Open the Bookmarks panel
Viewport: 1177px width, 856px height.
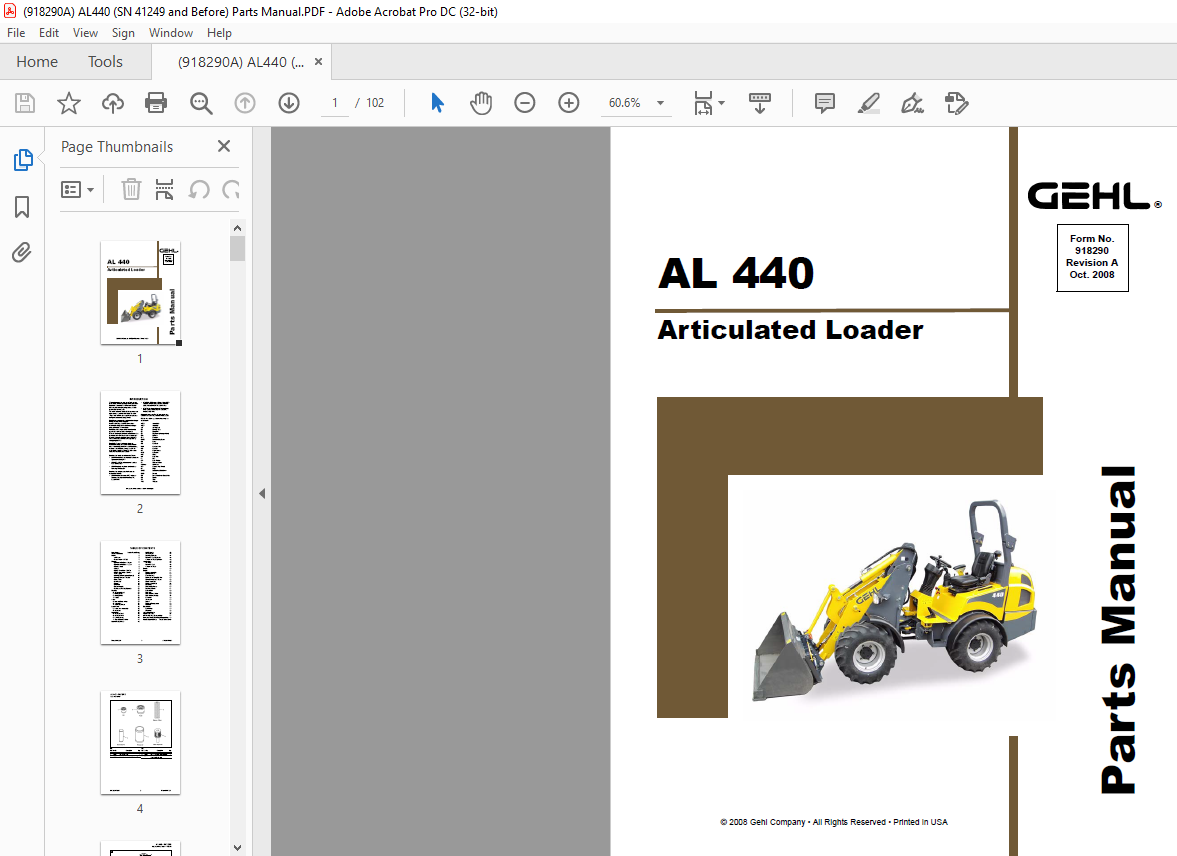tap(22, 206)
